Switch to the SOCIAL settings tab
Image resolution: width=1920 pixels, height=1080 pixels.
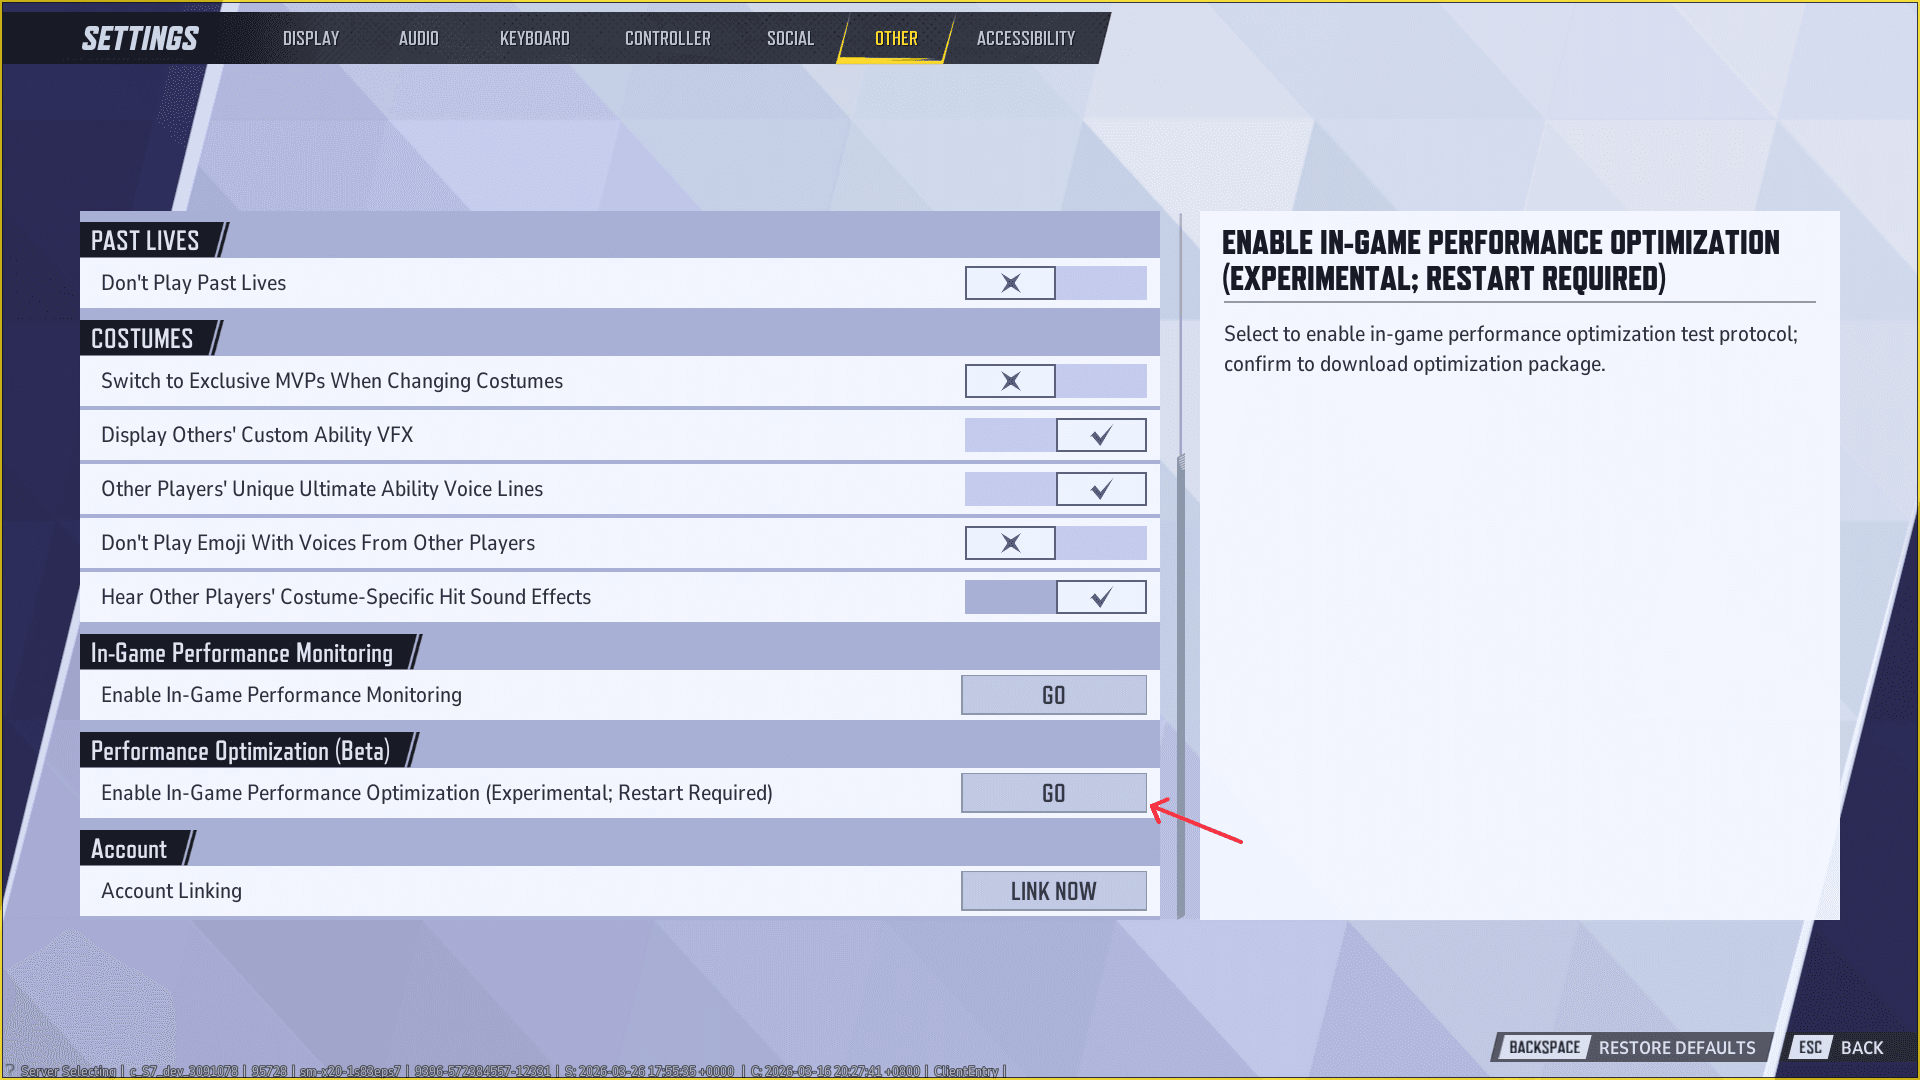click(790, 38)
